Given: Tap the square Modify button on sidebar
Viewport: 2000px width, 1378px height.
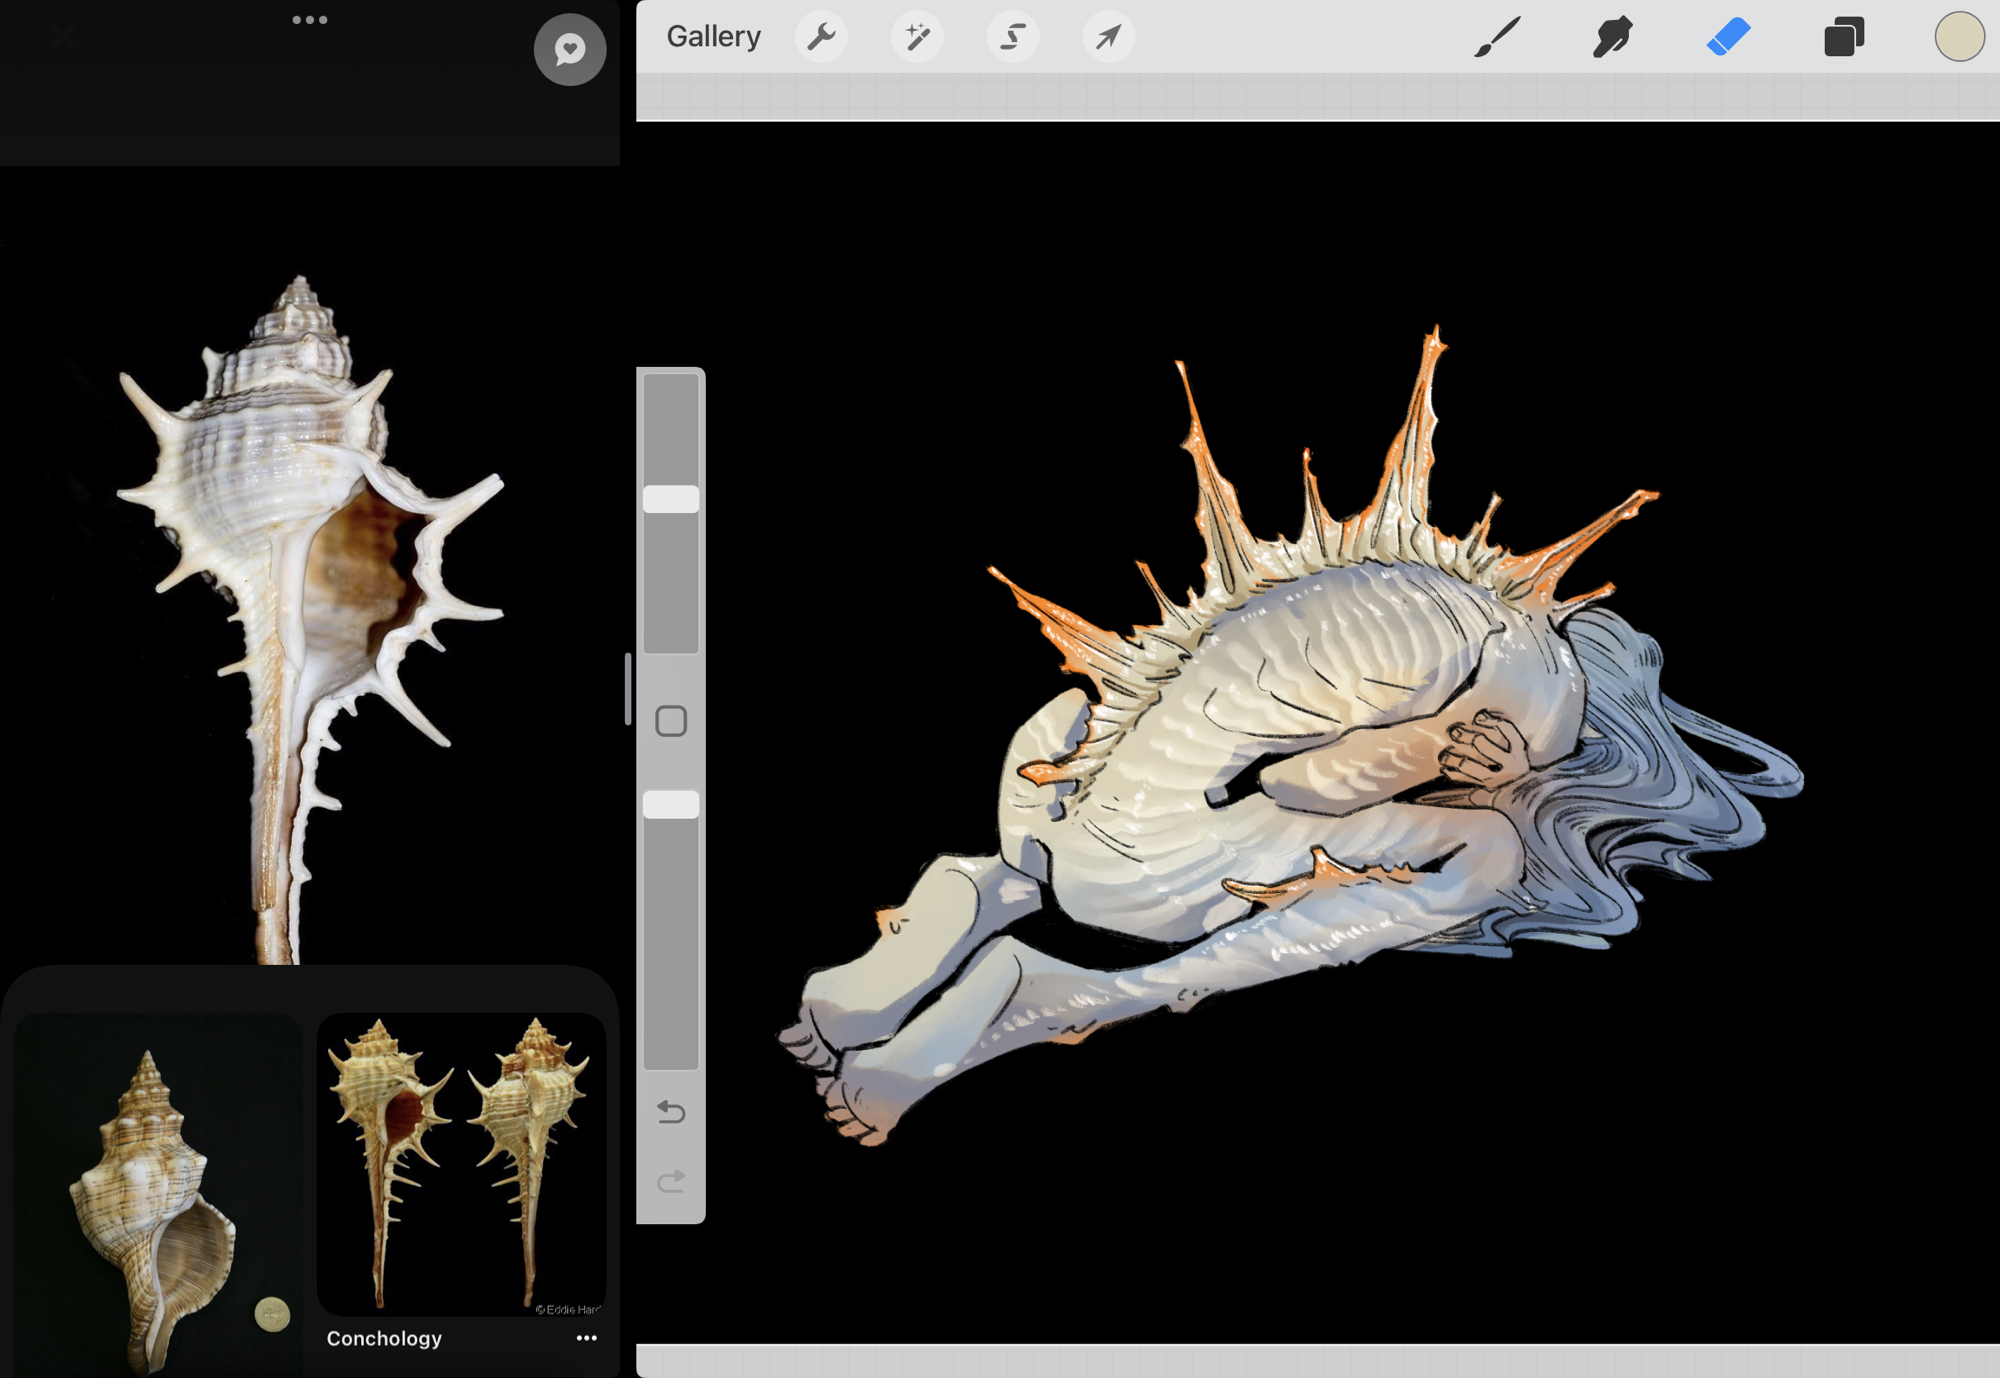Looking at the screenshot, I should [671, 721].
